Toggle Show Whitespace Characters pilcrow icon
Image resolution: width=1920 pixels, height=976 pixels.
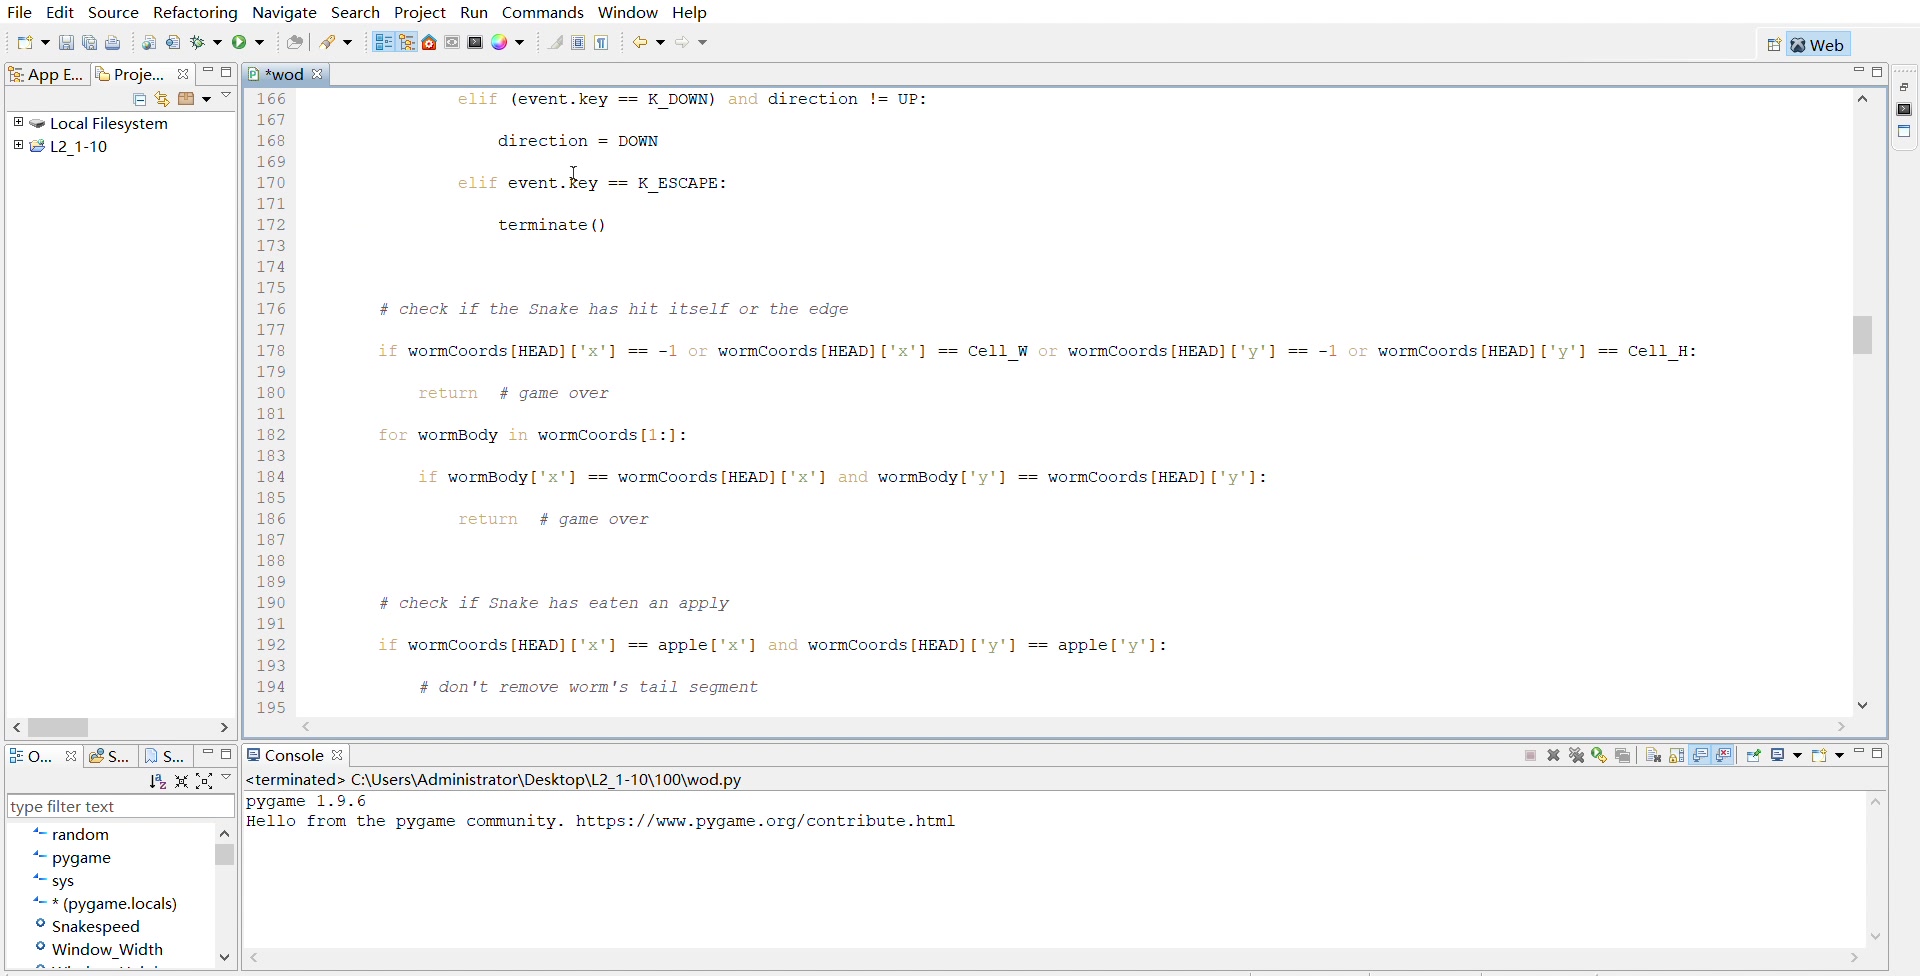pos(603,43)
